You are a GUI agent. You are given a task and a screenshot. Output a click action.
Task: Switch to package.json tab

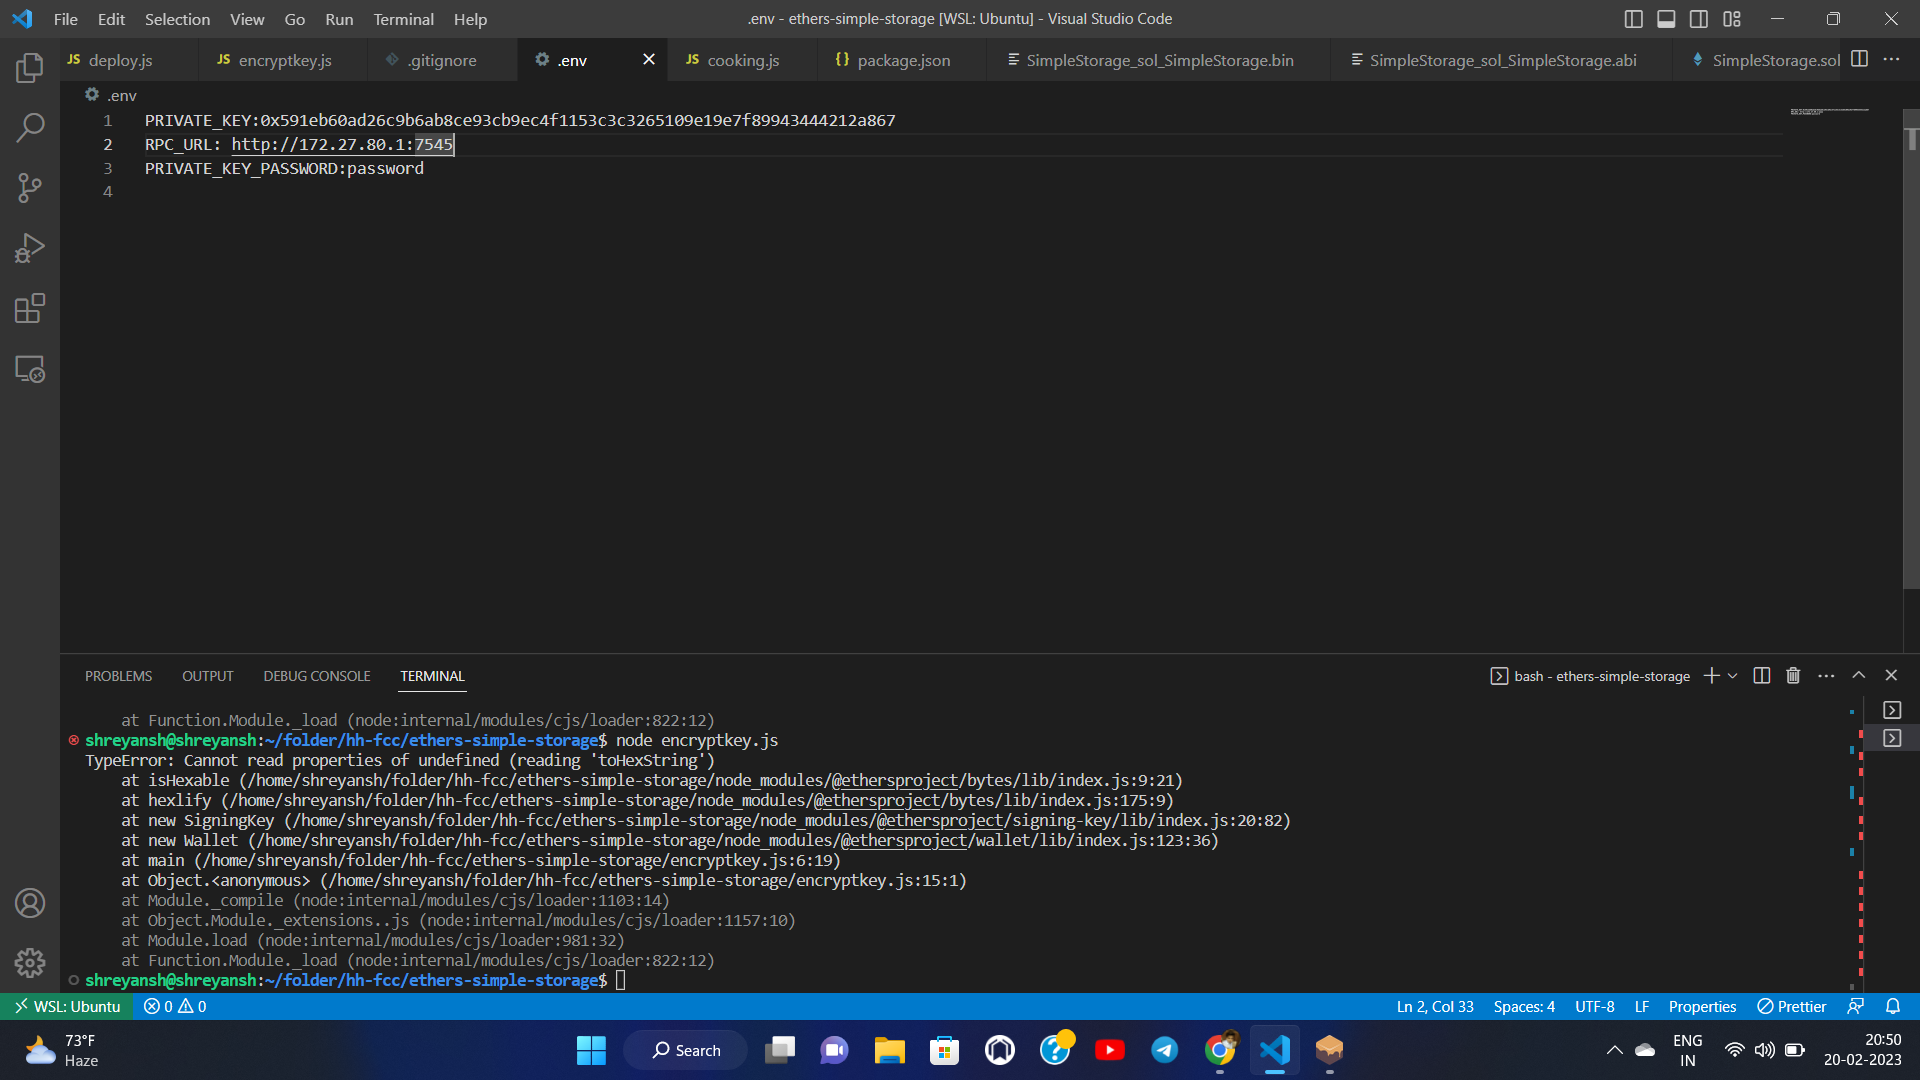coord(903,60)
